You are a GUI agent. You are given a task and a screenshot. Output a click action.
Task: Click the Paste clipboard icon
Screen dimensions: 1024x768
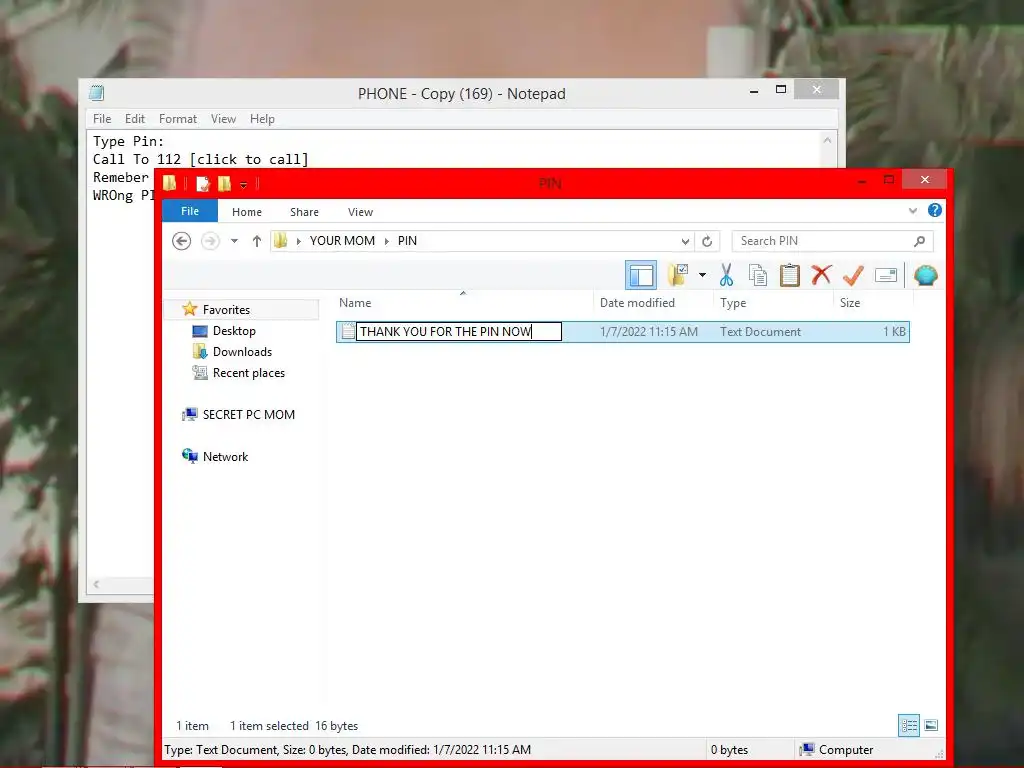pyautogui.click(x=790, y=275)
